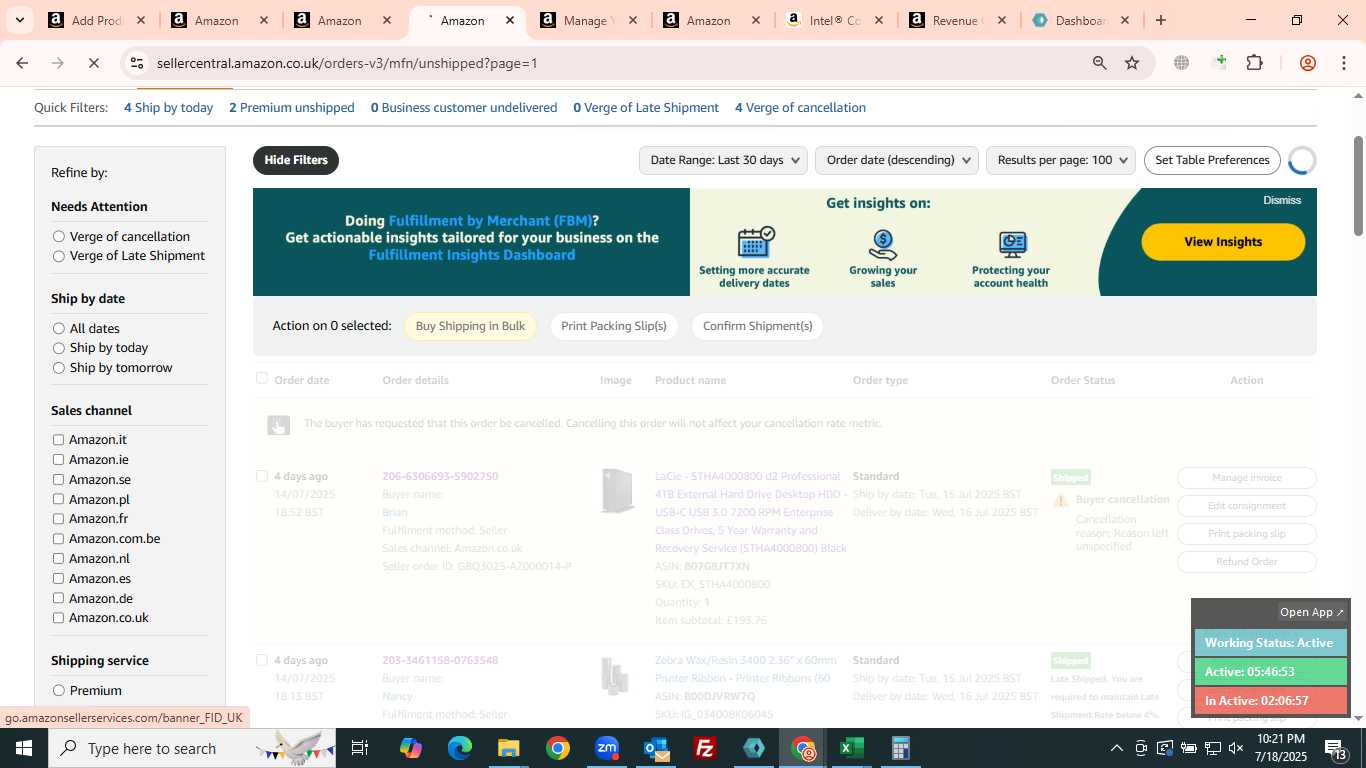Open Excel from taskbar
Viewport: 1366px width, 768px height.
coord(852,748)
